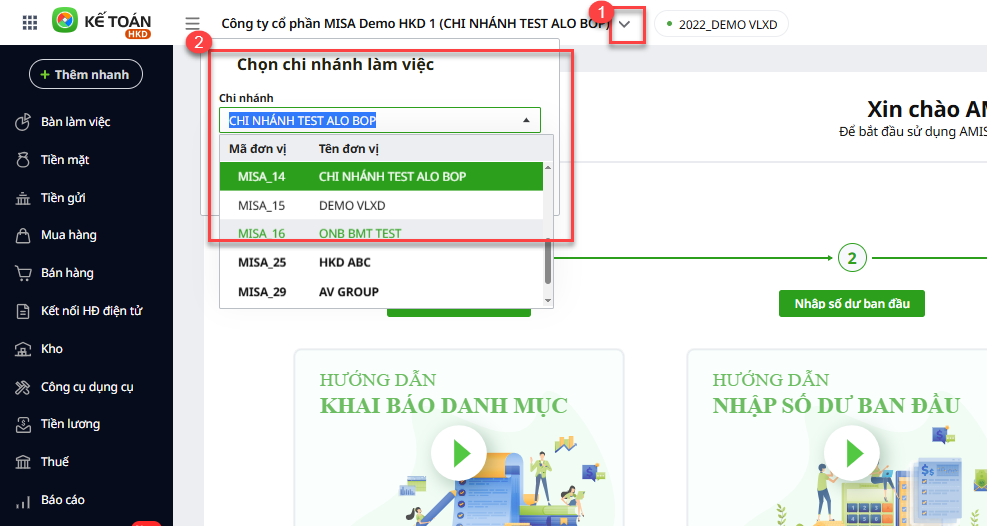Open 2022_DEMO VLXD database selector
The image size is (987, 526).
tap(721, 24)
